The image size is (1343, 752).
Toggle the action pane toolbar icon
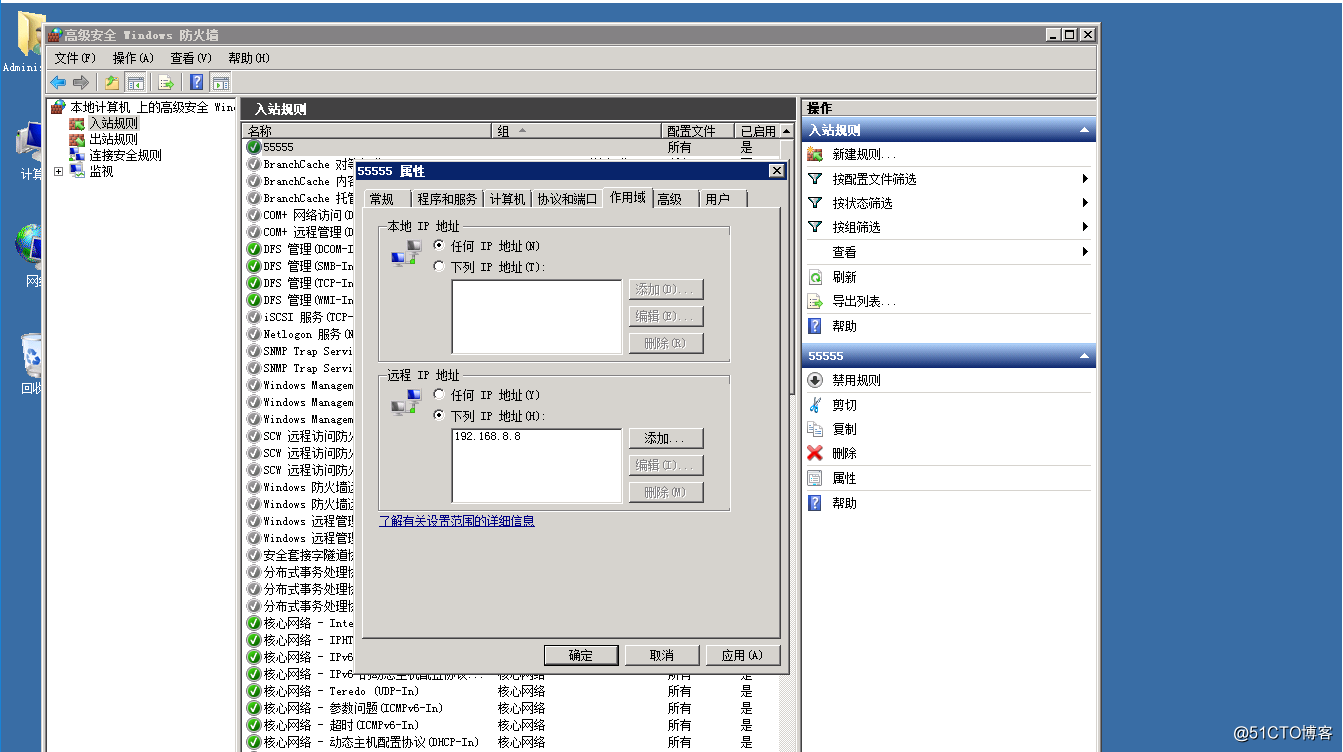point(221,82)
